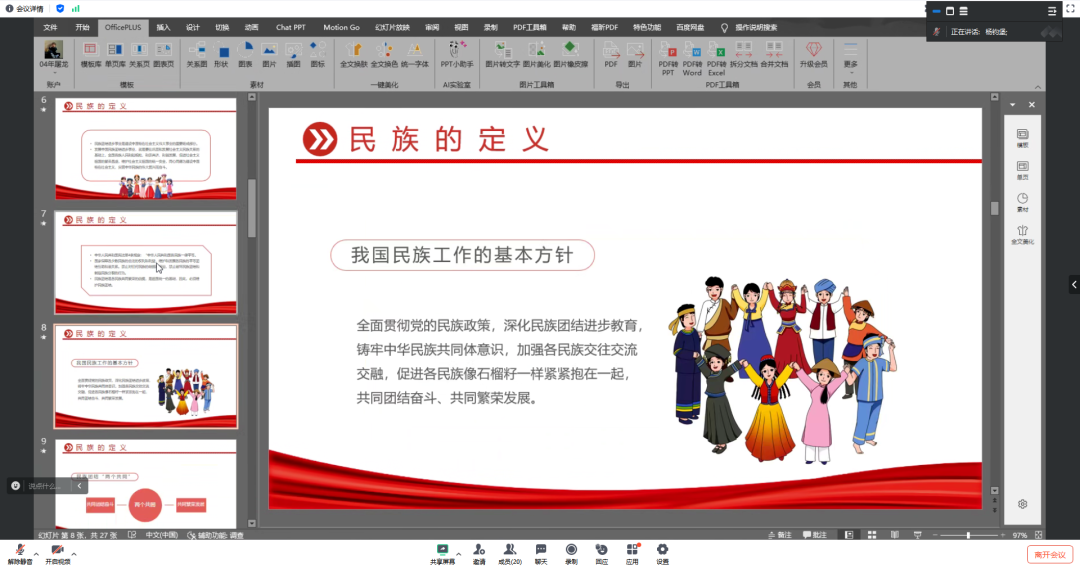Open 全文美化 in the right sidebar
Screen dimensions: 1080x569
coord(1022,235)
